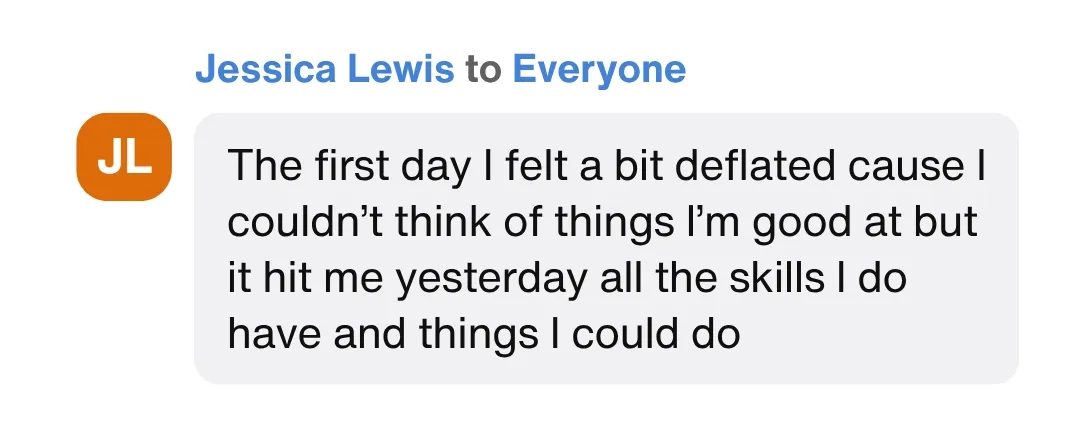Click the message line starting "The first day"

coord(606,167)
